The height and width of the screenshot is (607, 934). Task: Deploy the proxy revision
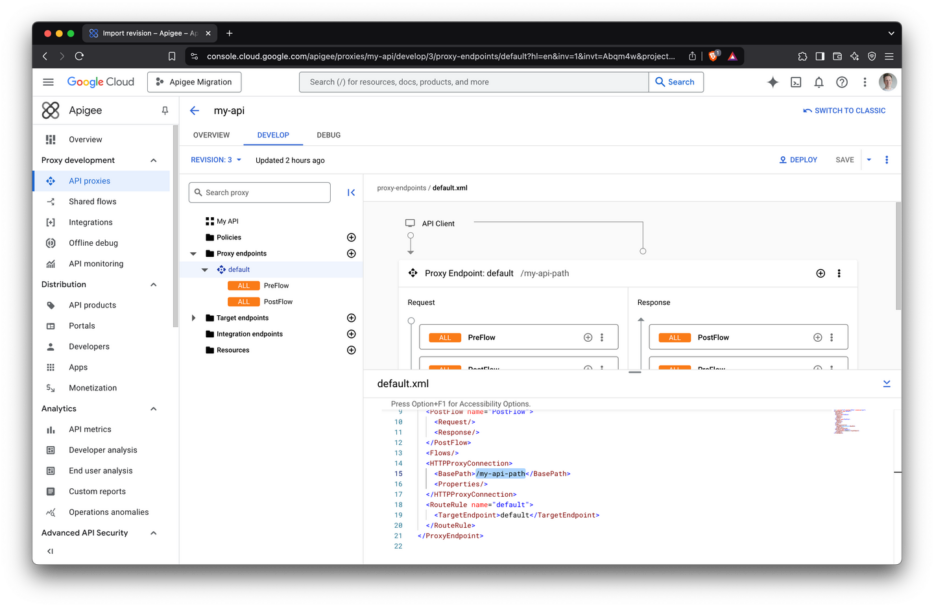coord(798,160)
